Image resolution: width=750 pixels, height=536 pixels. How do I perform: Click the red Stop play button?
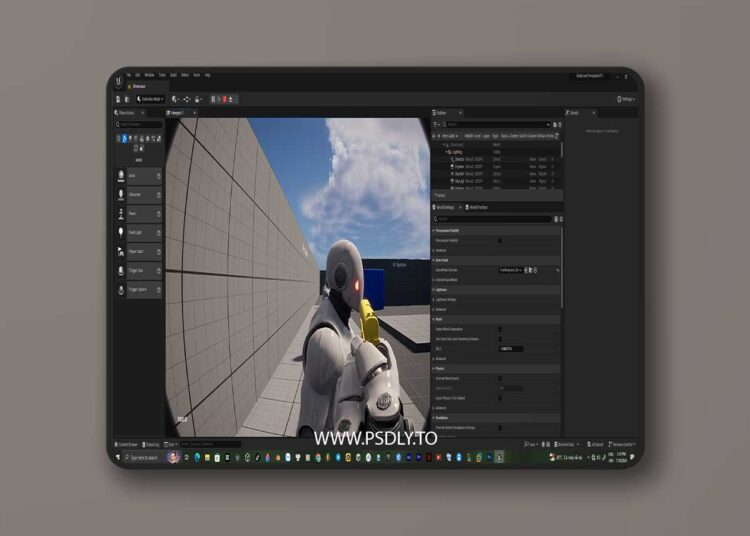(x=226, y=99)
